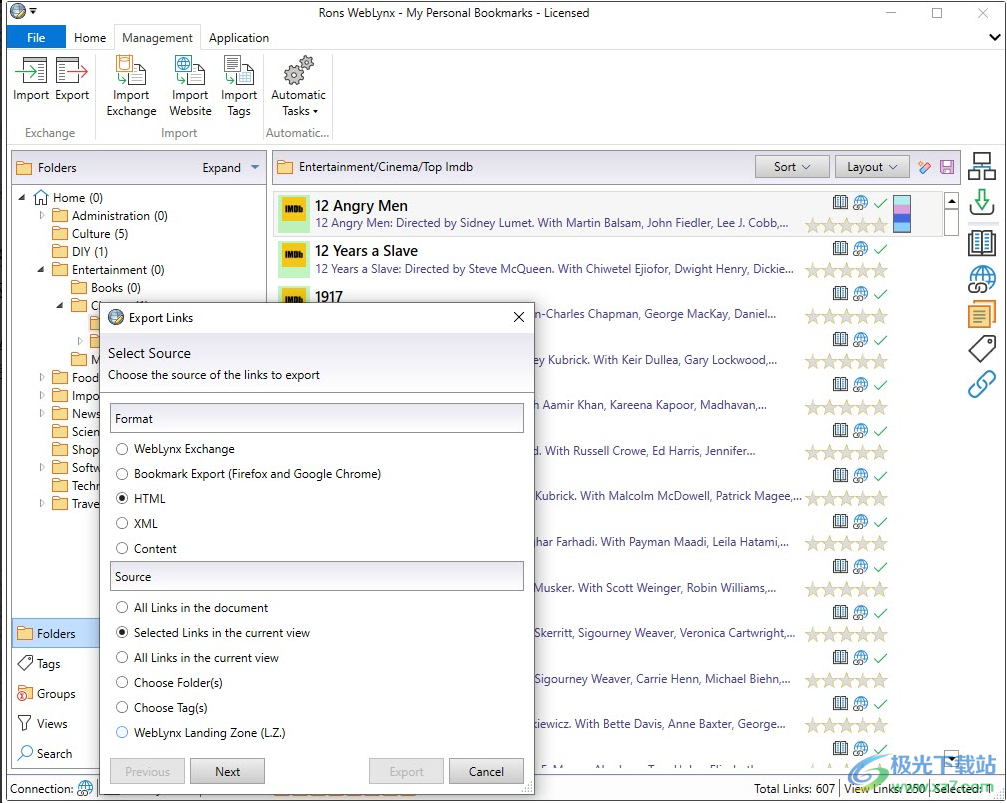
Task: Click the tag icon in right sidebar
Action: [x=982, y=349]
